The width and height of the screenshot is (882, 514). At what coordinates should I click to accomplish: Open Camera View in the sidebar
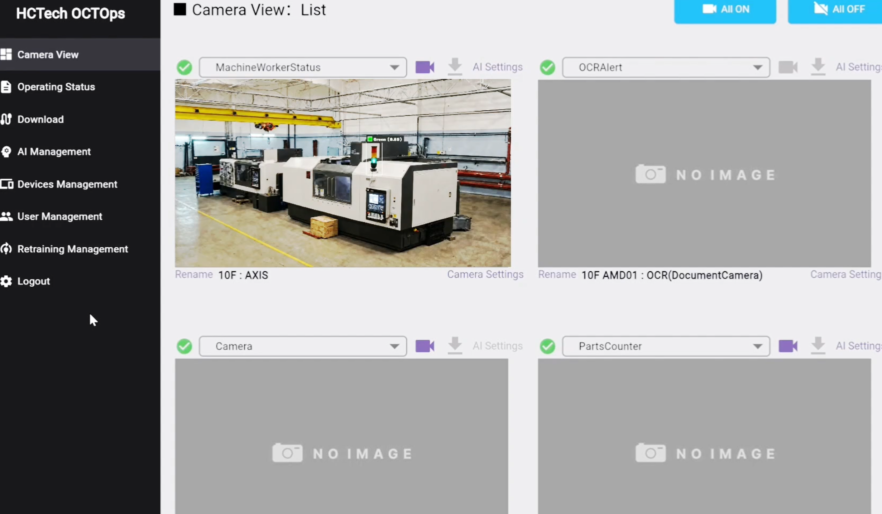tap(80, 55)
